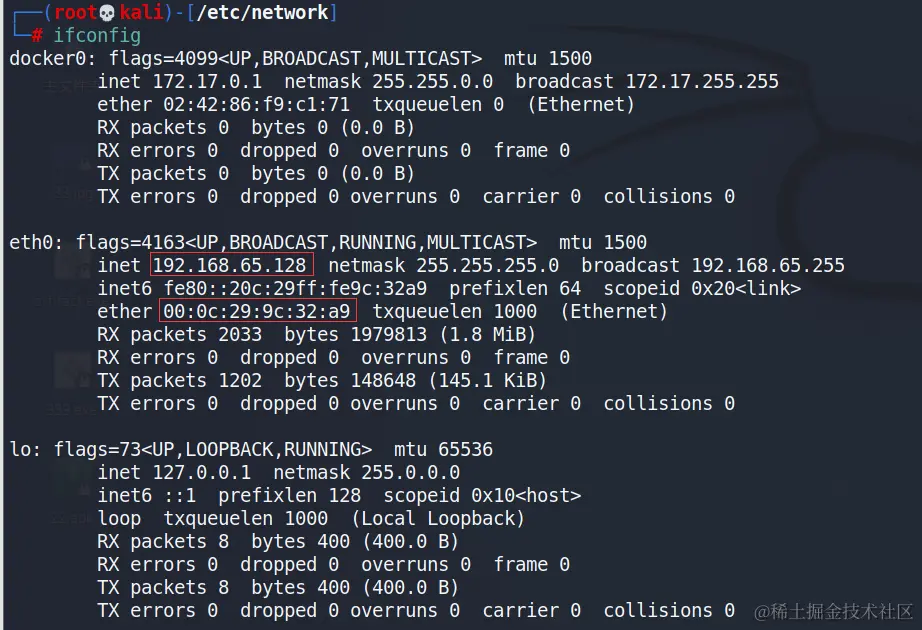Click the watermark text at the bottom right
The image size is (922, 630).
833,610
